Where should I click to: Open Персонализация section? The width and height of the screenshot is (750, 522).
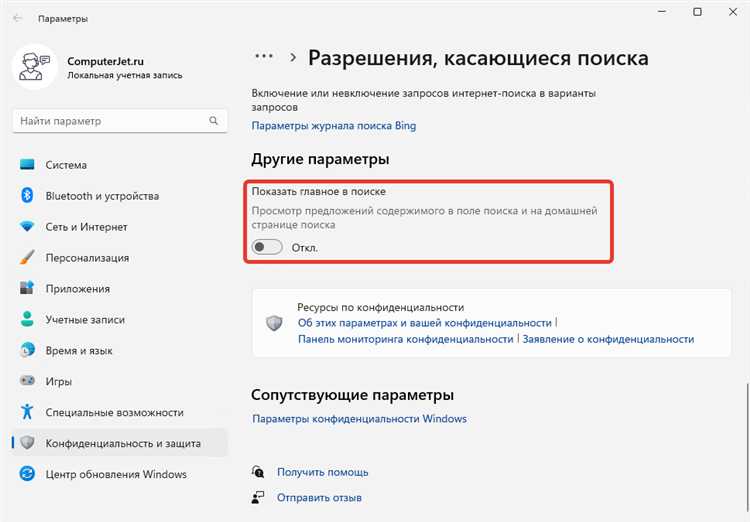pyautogui.click(x=120, y=257)
